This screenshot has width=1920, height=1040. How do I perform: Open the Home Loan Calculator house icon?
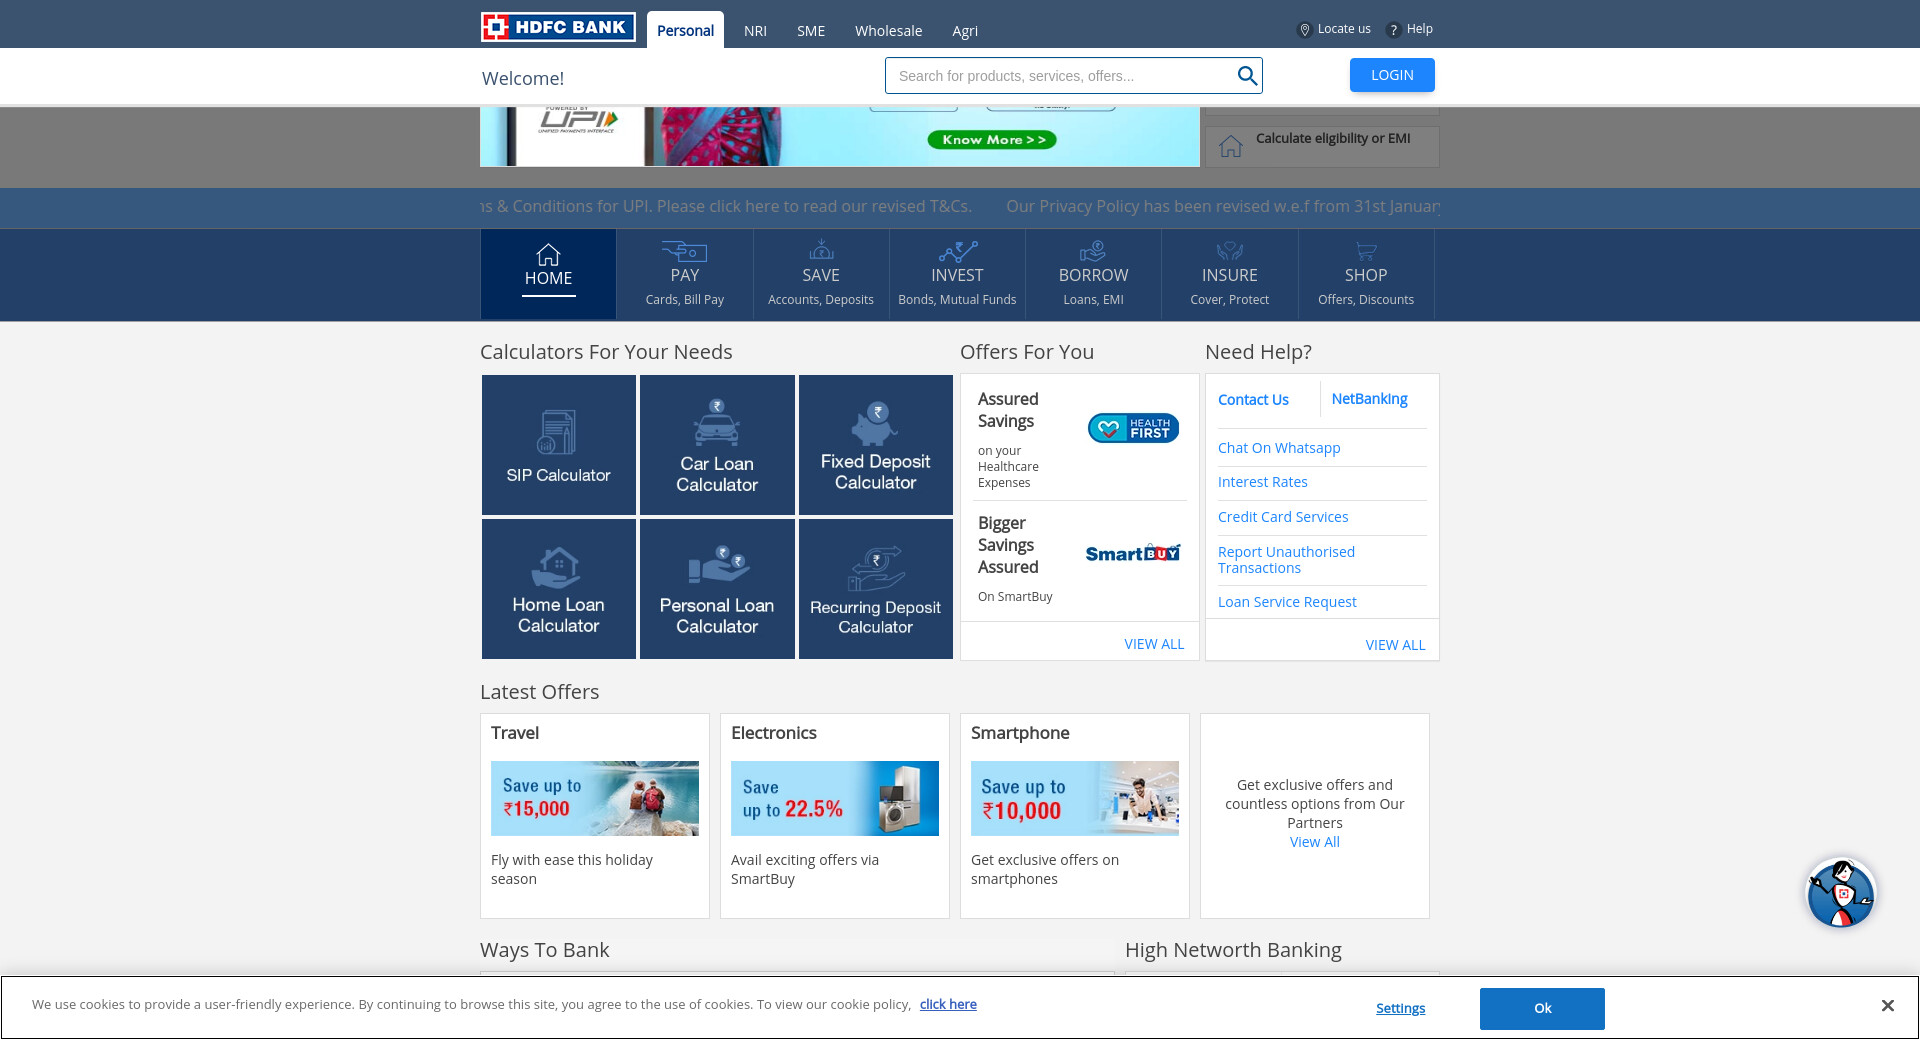[x=557, y=567]
